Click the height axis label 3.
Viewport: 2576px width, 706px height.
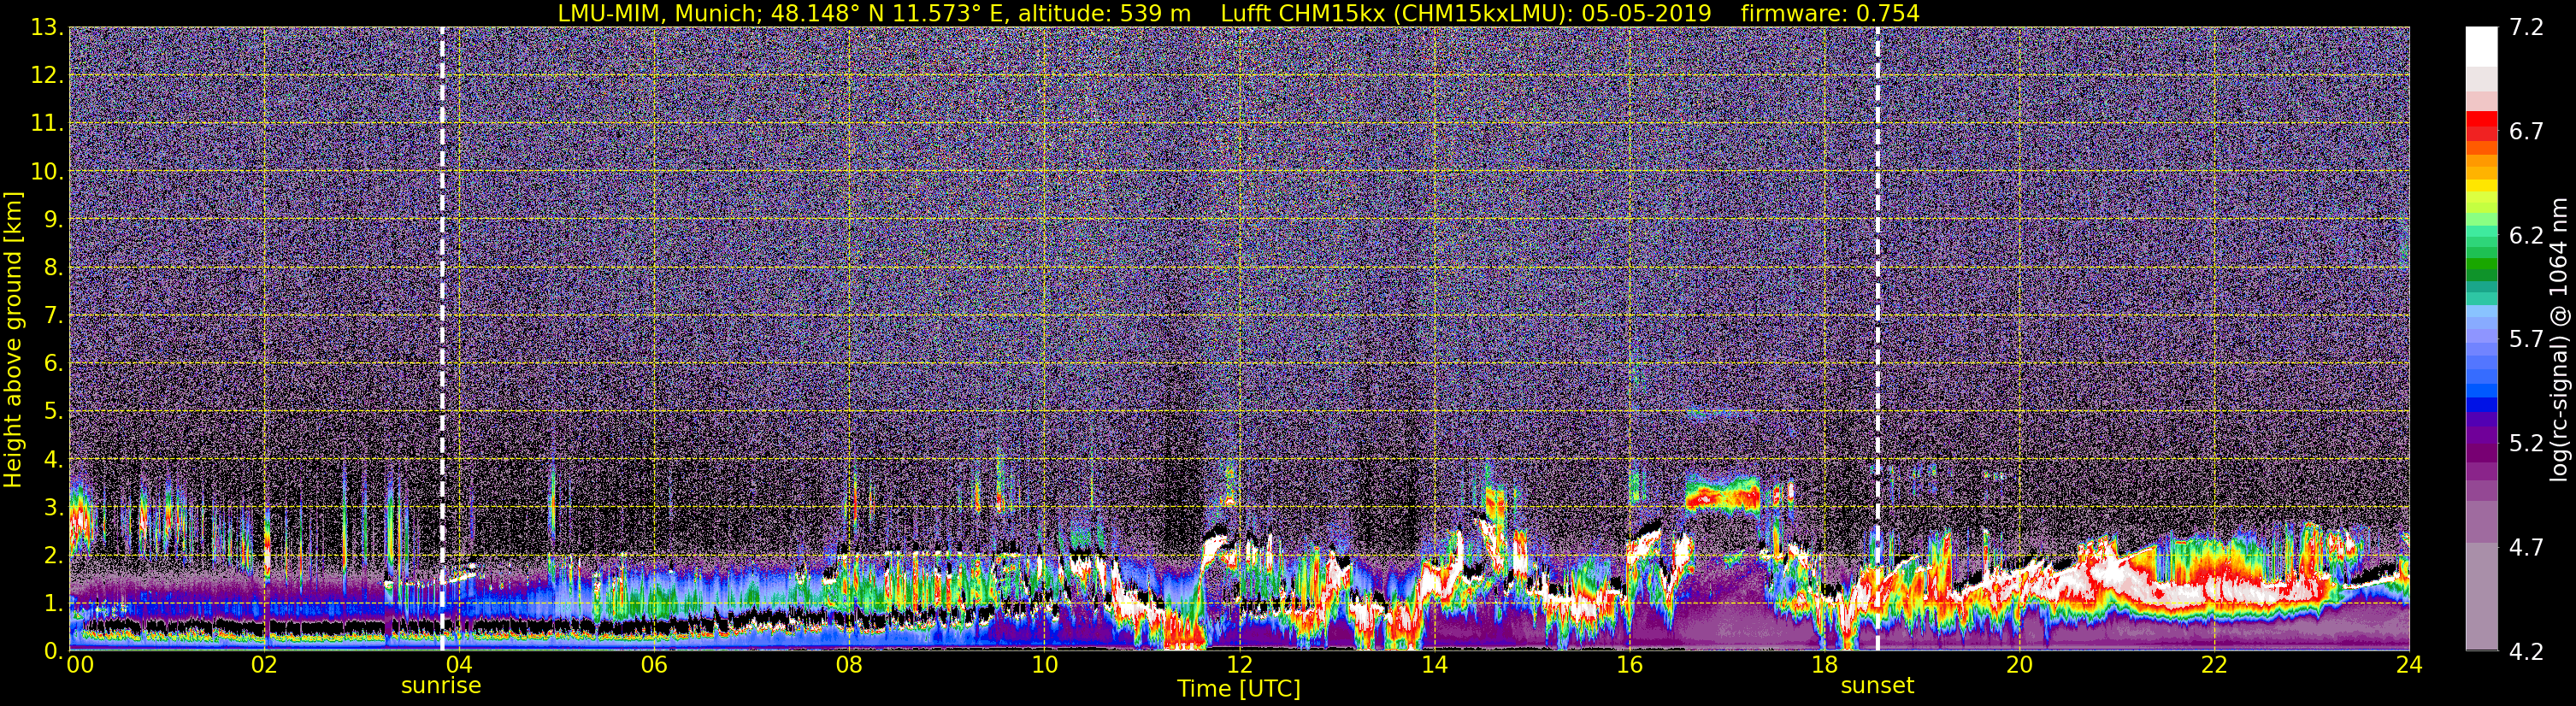coord(52,508)
